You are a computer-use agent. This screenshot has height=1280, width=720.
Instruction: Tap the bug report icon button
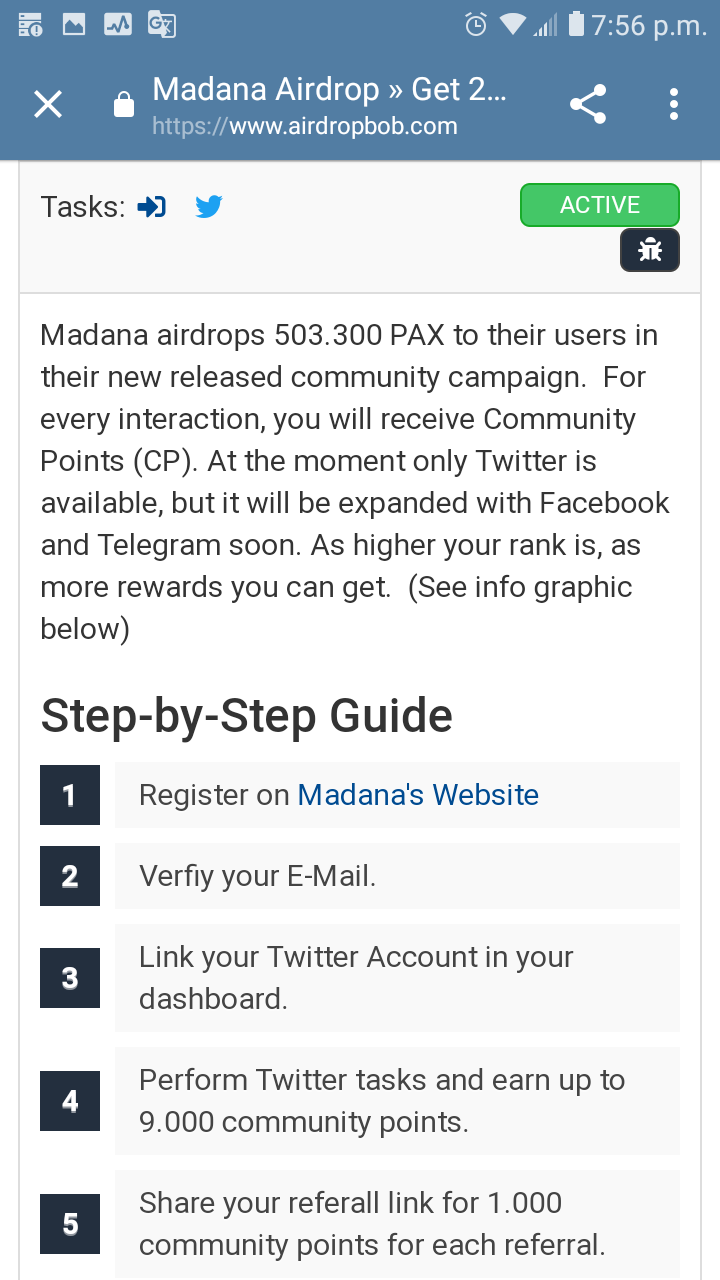point(650,250)
